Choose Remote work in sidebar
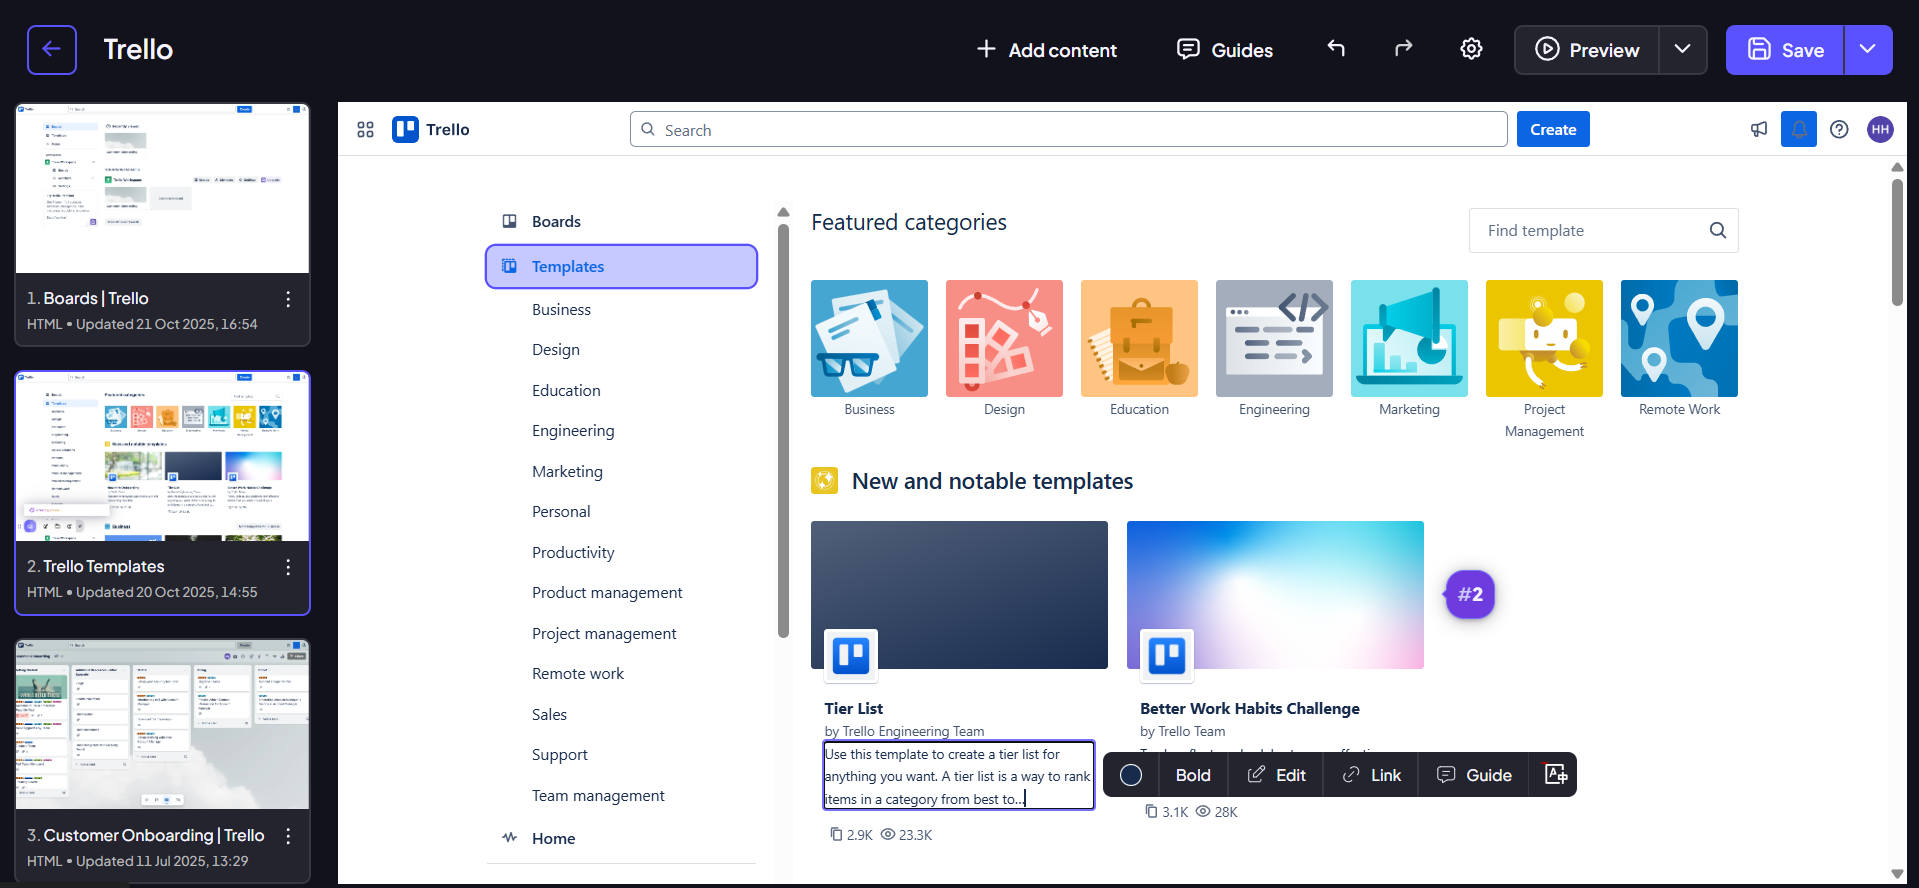The height and width of the screenshot is (888, 1919). point(578,674)
